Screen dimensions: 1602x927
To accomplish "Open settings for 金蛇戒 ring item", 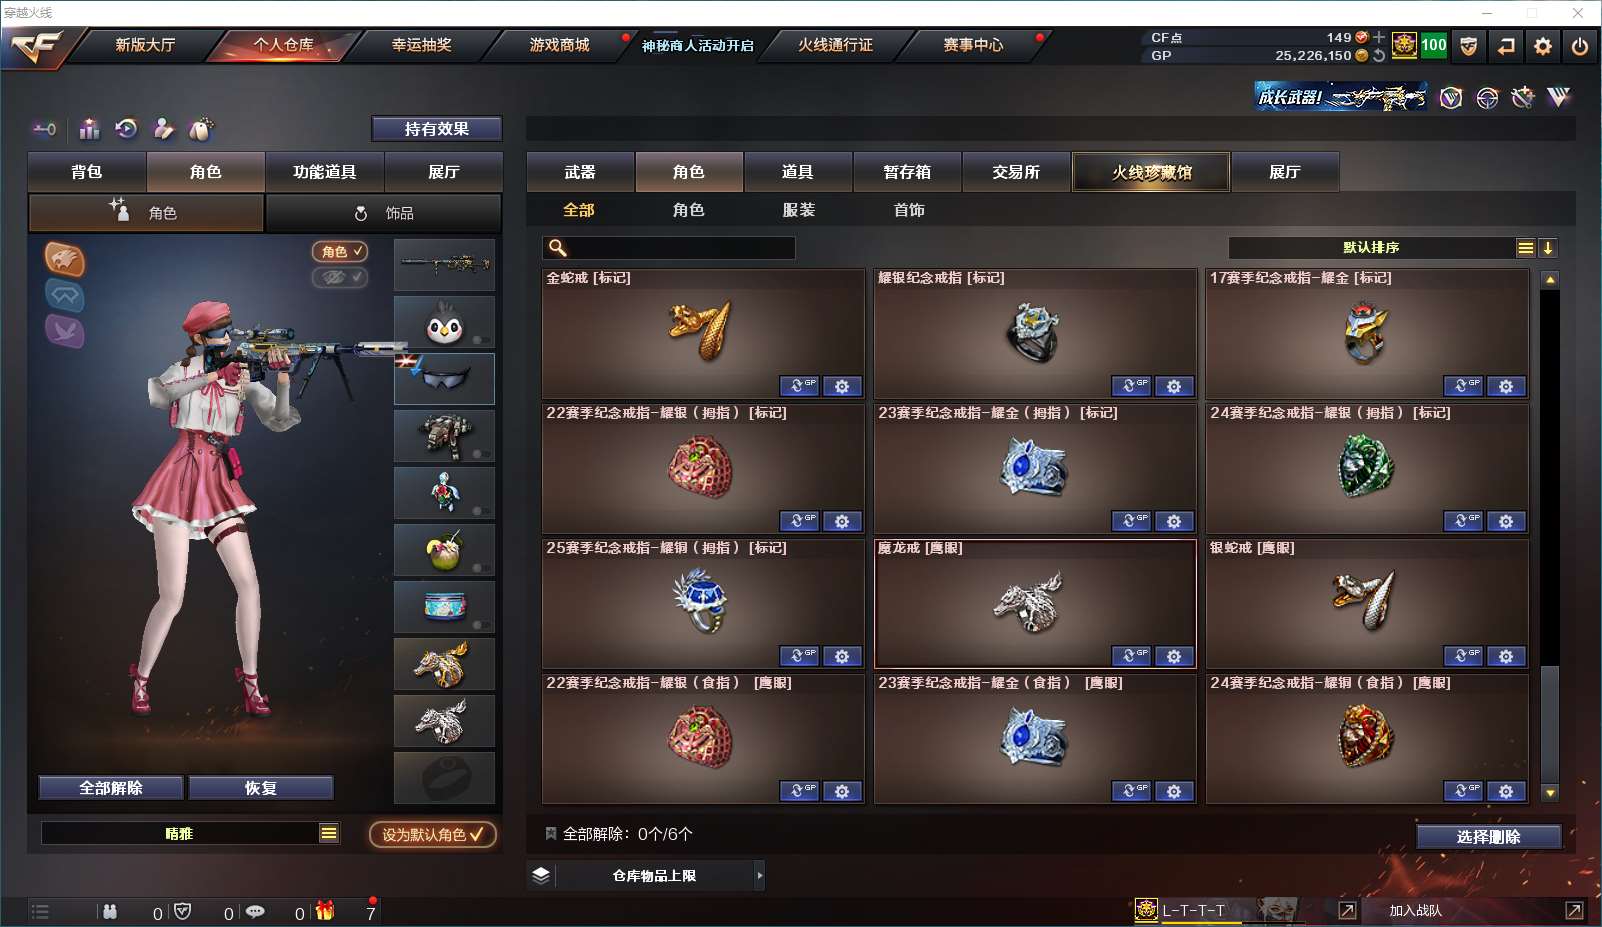I will [842, 386].
